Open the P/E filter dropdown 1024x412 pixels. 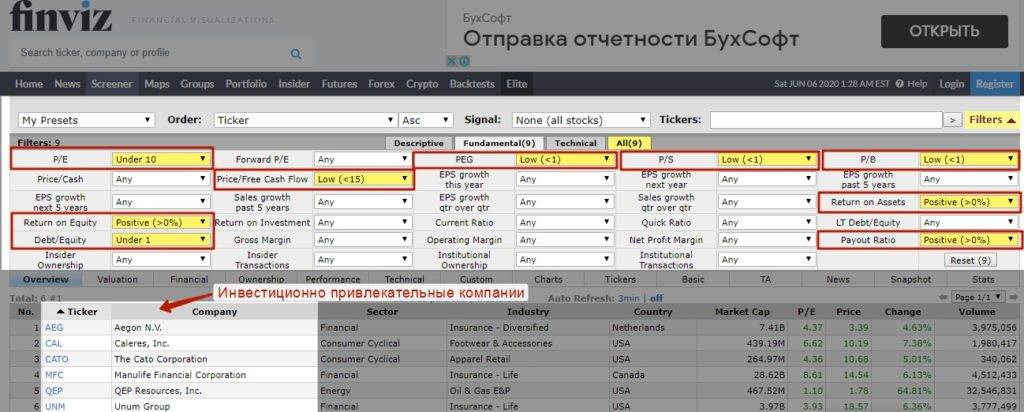tap(161, 159)
